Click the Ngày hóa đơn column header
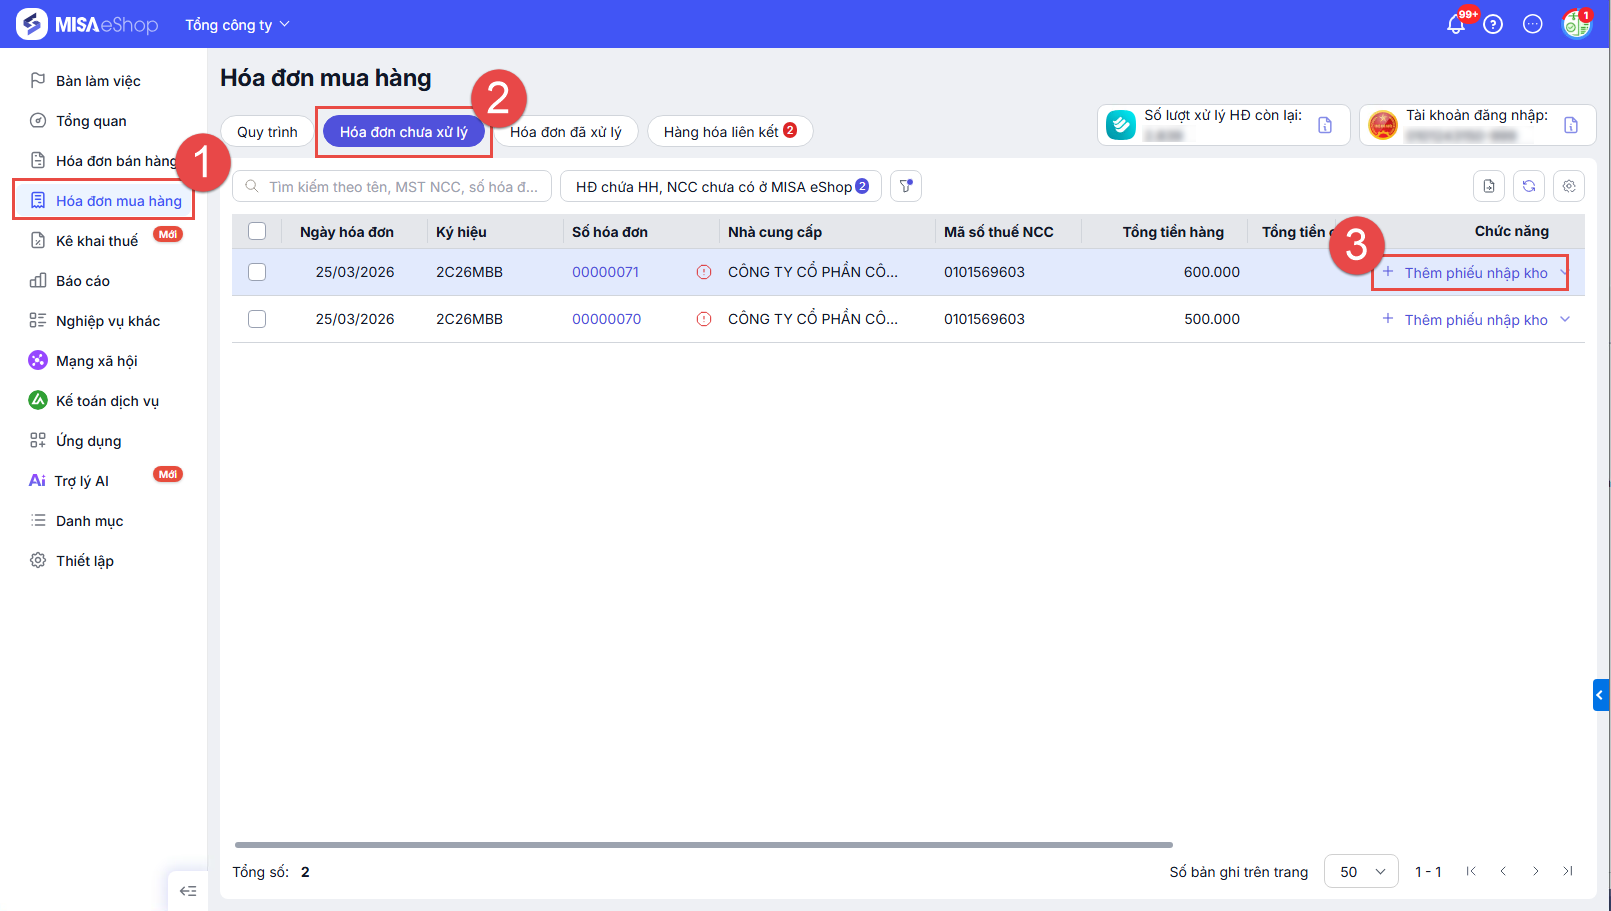The height and width of the screenshot is (911, 1611). (347, 232)
